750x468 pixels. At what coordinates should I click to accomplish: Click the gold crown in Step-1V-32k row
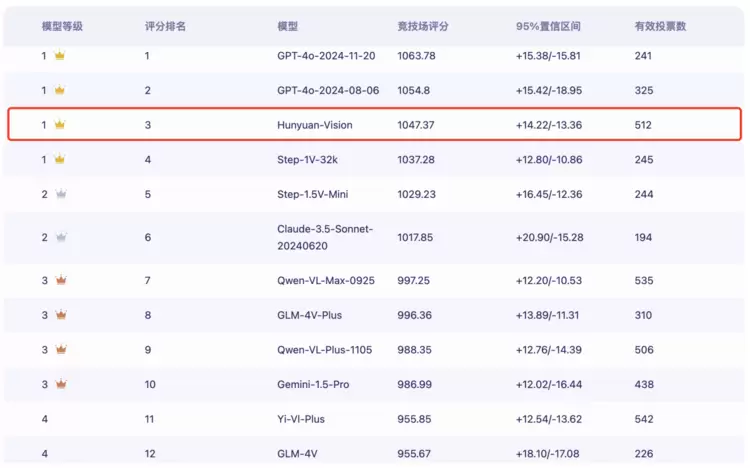pyautogui.click(x=60, y=159)
